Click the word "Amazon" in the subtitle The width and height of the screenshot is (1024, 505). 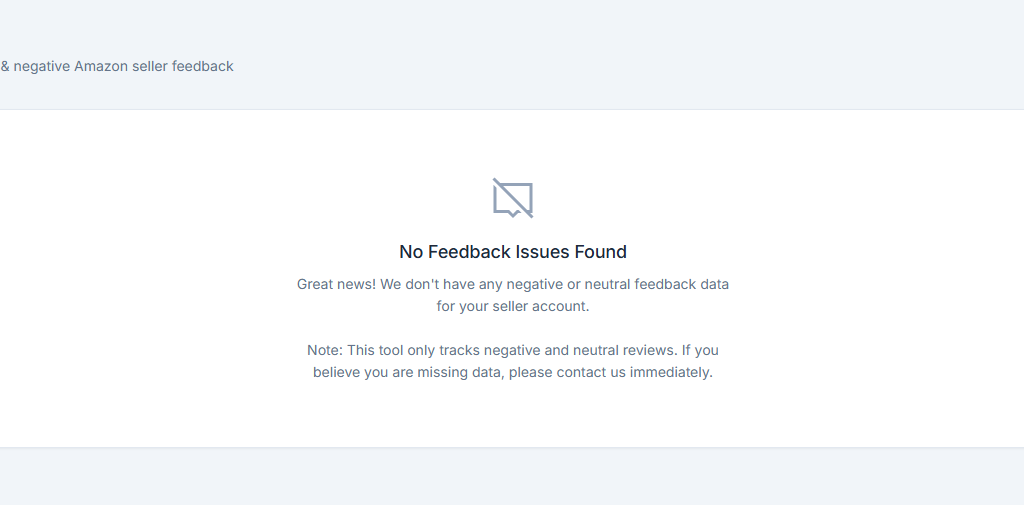click(x=101, y=66)
